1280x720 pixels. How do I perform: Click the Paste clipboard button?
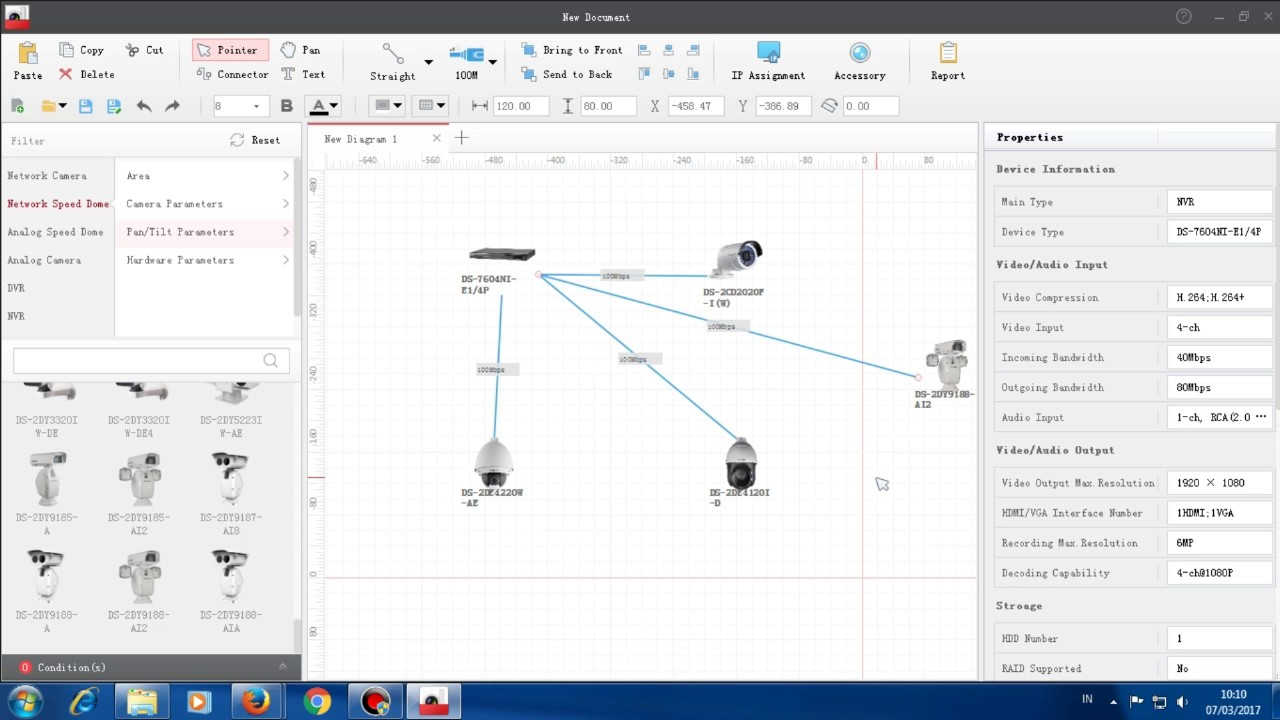point(28,61)
